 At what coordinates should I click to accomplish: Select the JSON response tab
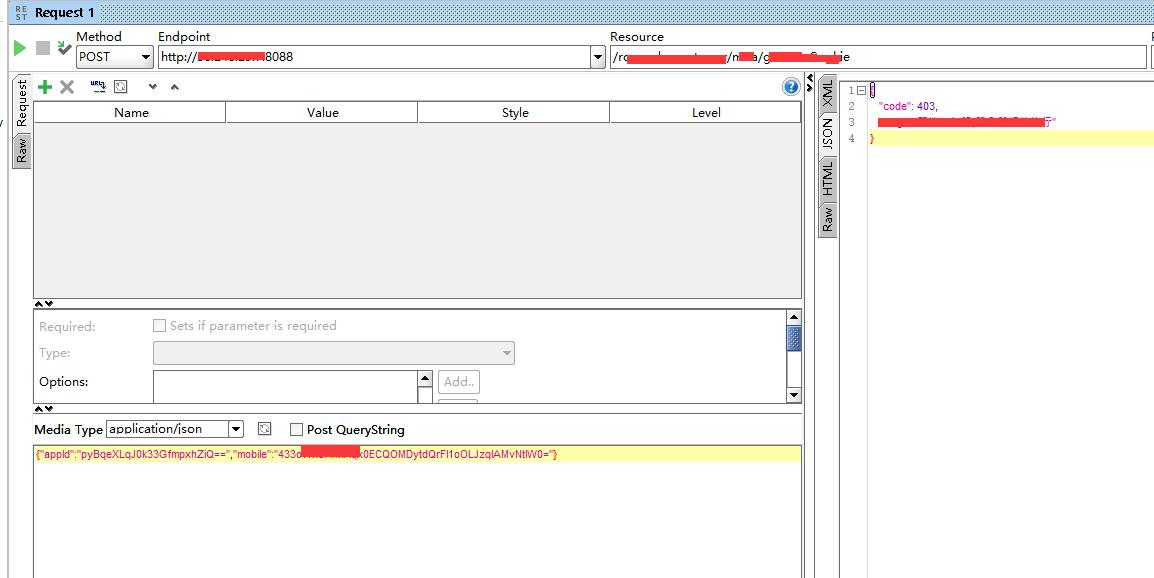pyautogui.click(x=828, y=133)
